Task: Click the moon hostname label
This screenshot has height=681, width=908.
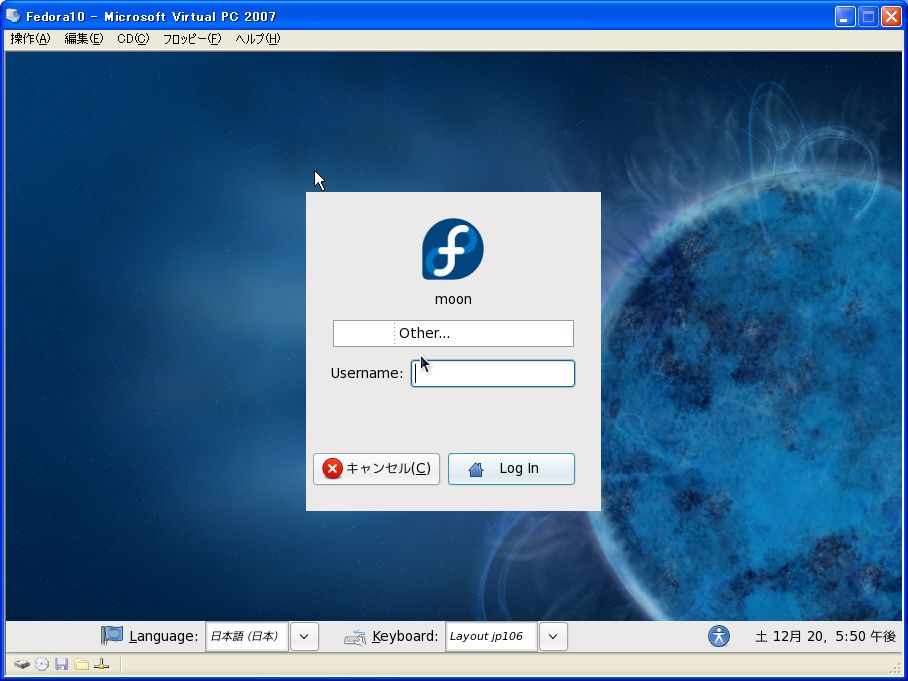Action: (x=453, y=299)
